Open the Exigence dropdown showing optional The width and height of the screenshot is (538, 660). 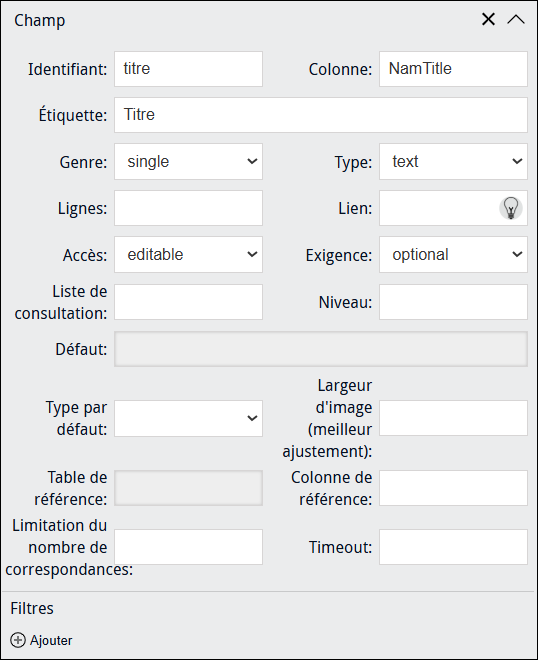453,254
